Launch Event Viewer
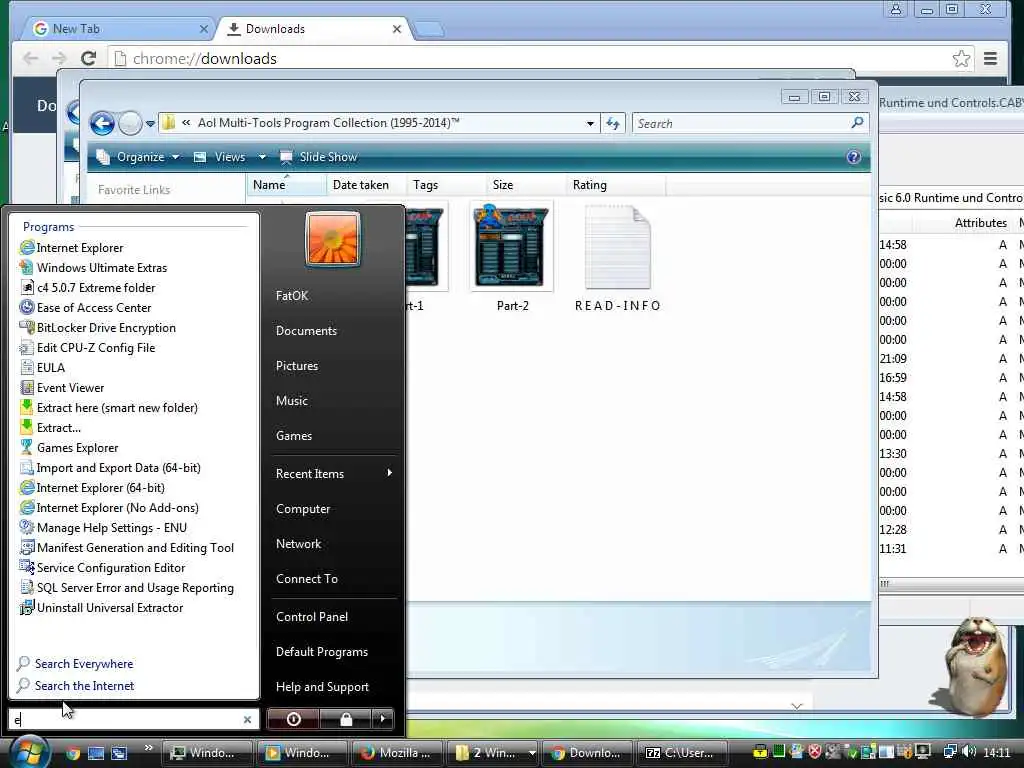Image resolution: width=1024 pixels, height=768 pixels. (62, 388)
